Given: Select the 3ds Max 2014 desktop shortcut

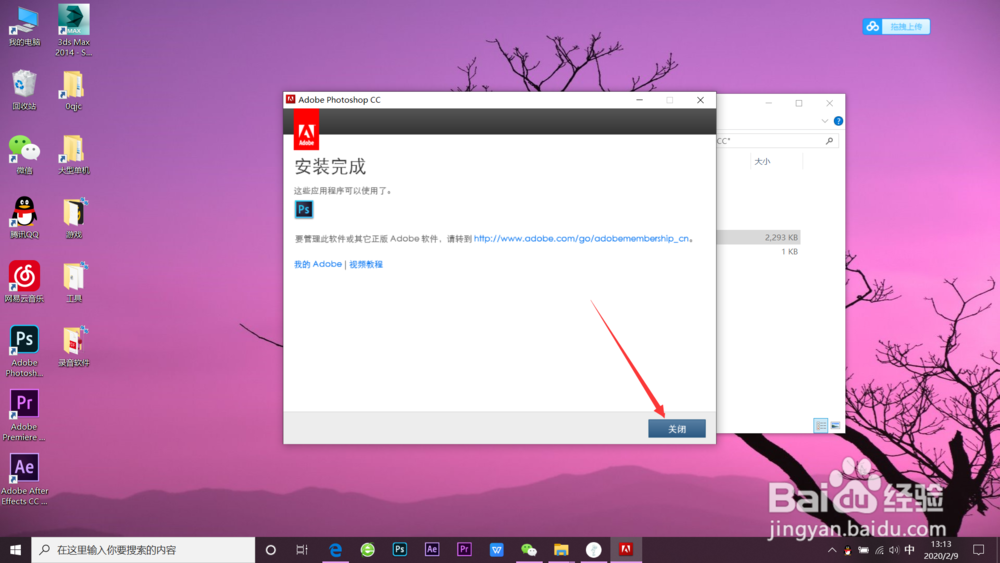Looking at the screenshot, I should (73, 30).
